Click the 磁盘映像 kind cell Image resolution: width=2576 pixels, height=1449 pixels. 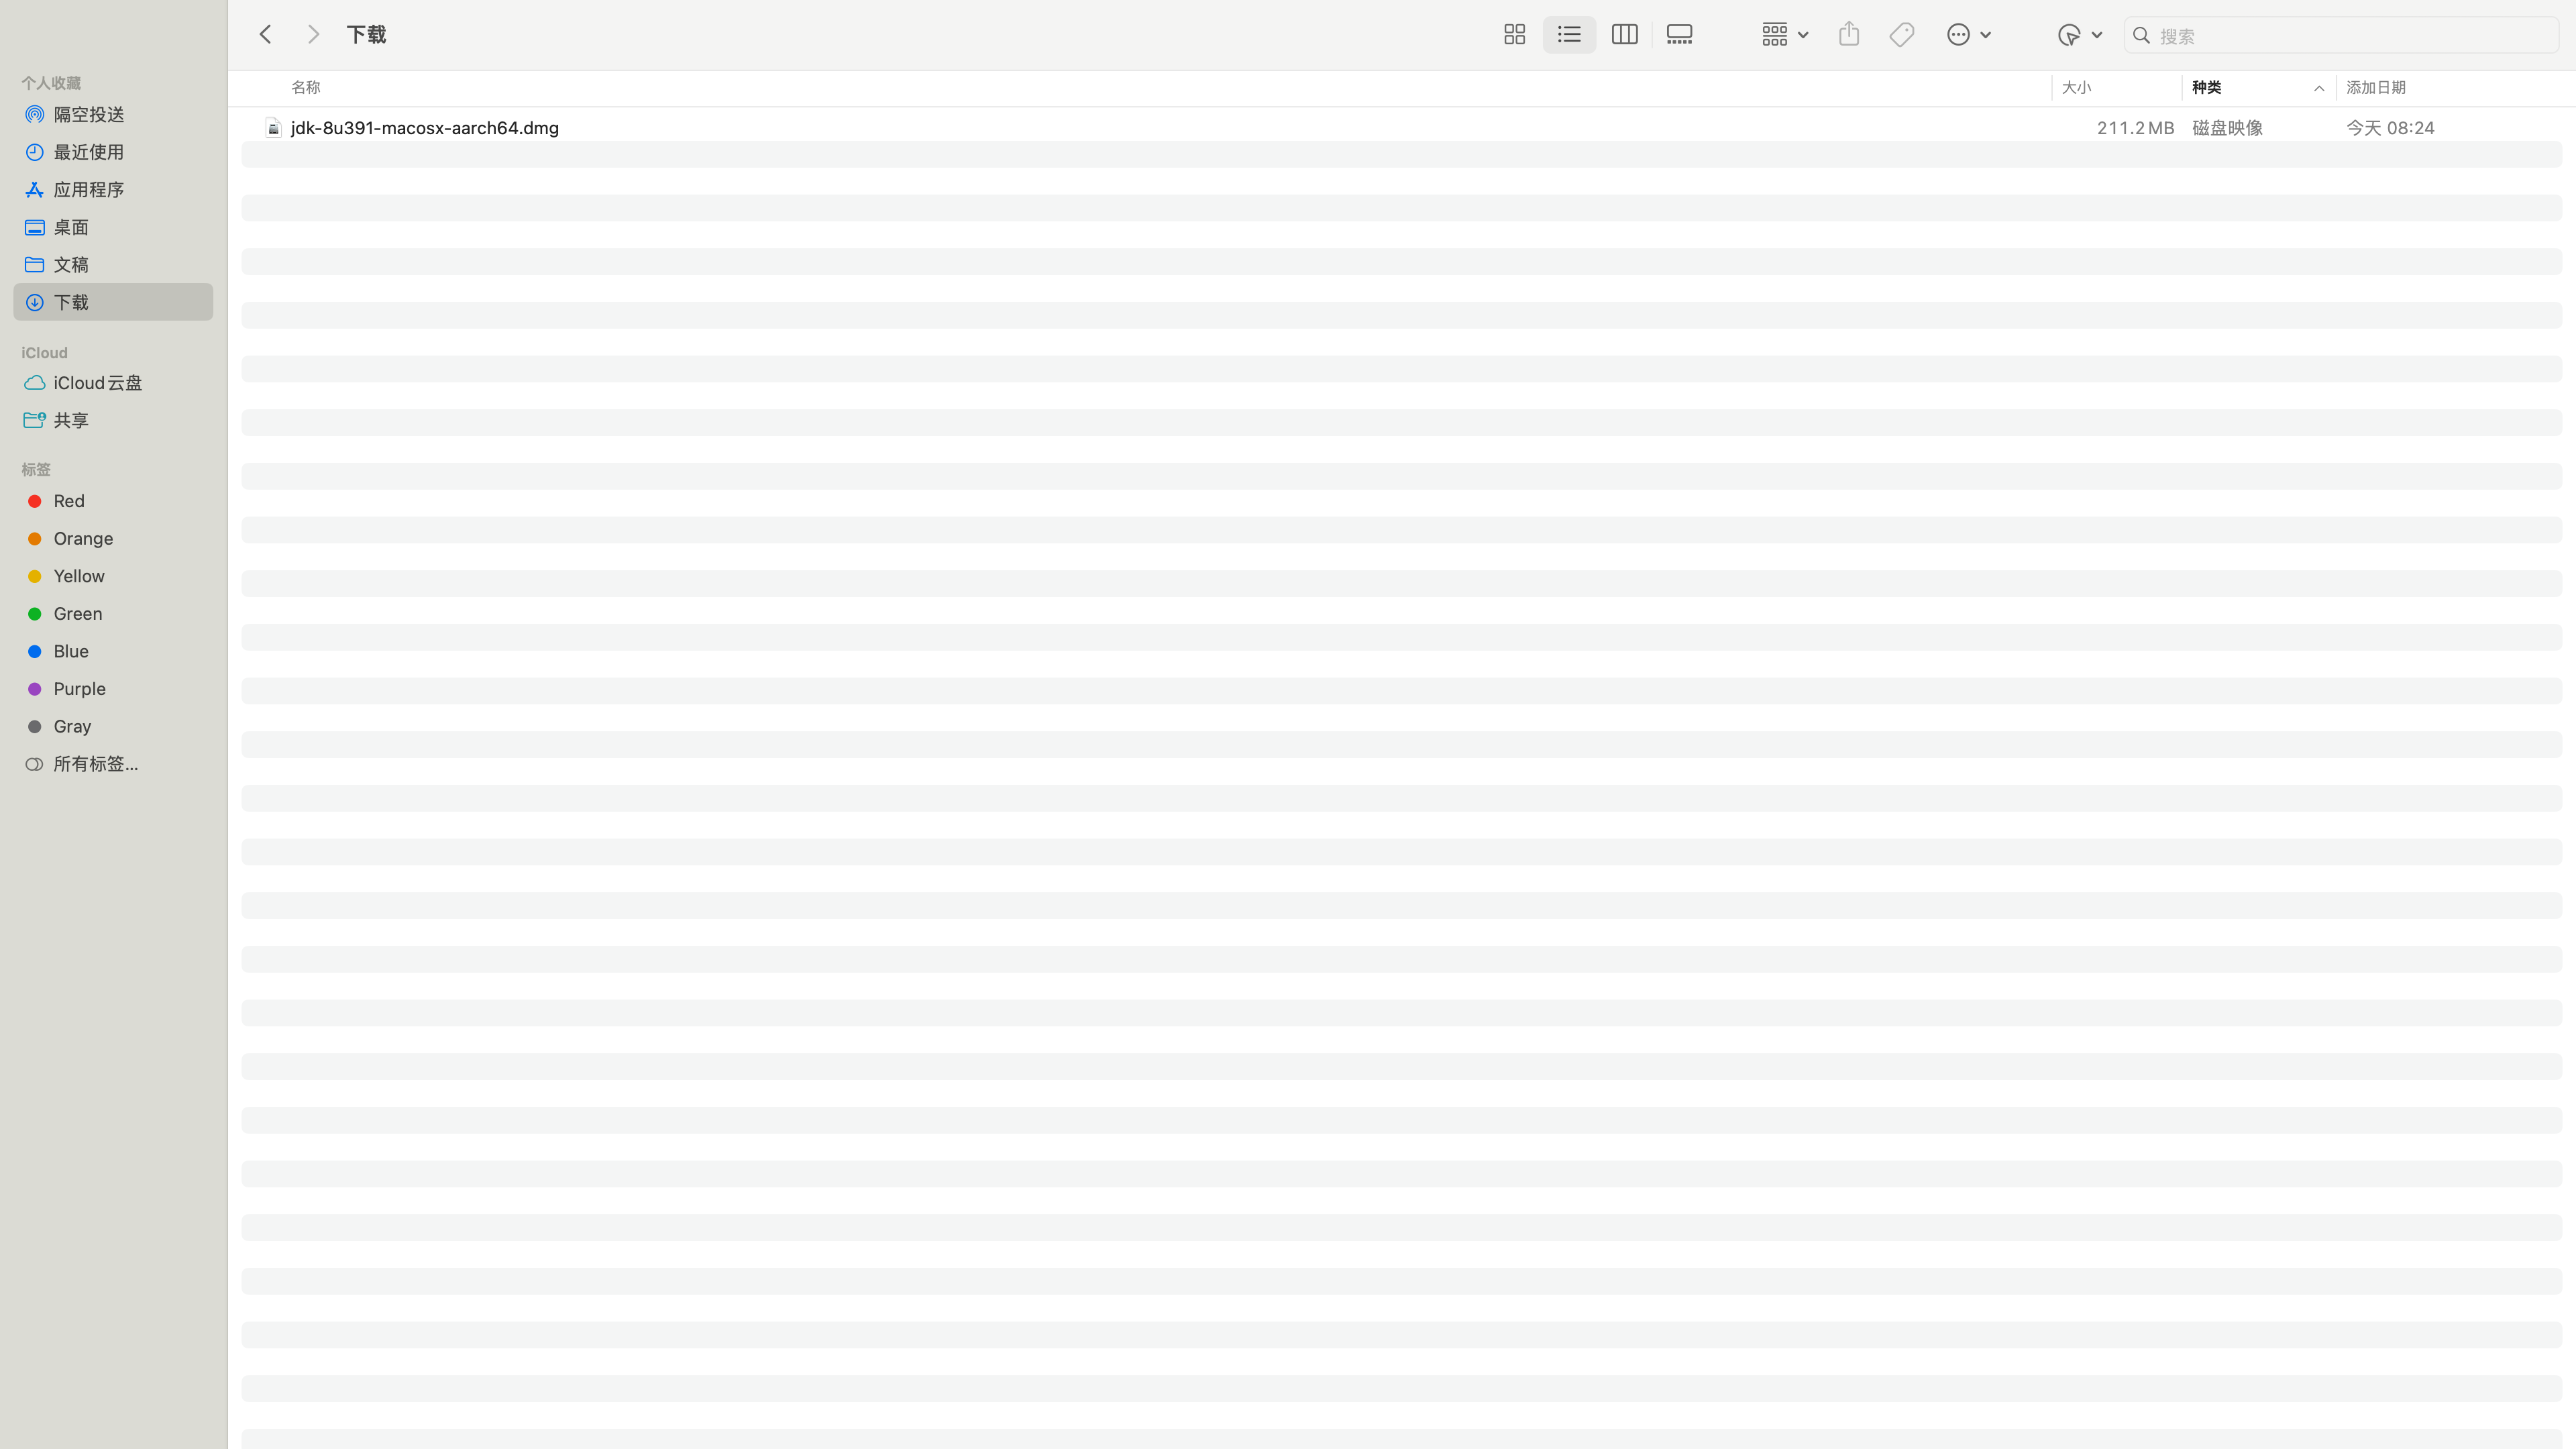click(2227, 128)
